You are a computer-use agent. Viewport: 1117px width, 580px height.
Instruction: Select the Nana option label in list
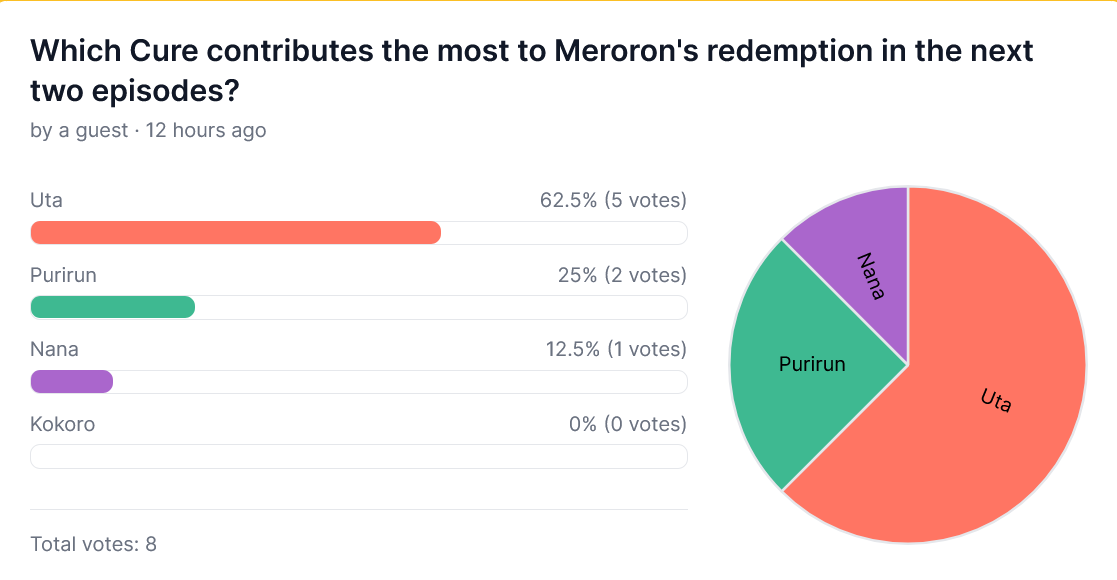click(x=54, y=349)
